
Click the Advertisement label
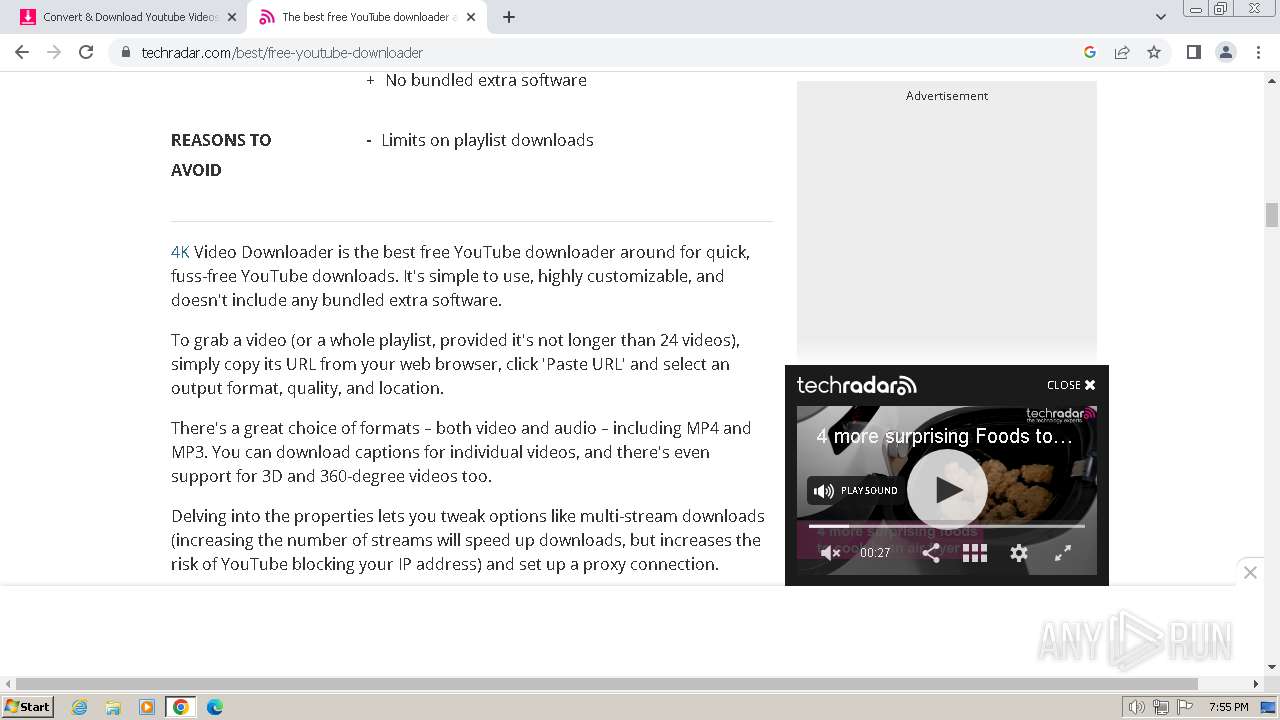point(947,96)
